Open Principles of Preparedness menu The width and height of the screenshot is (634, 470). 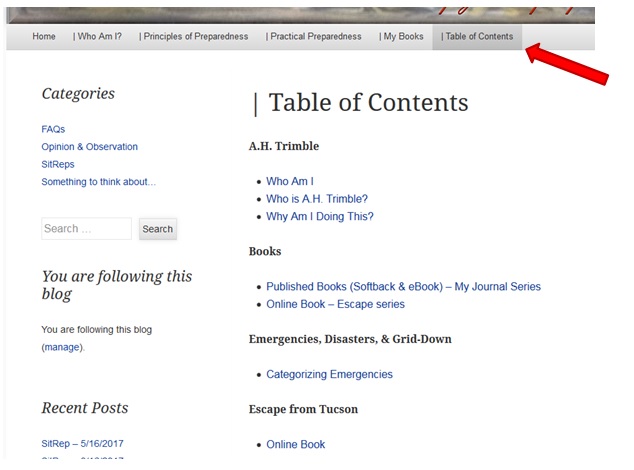pyautogui.click(x=193, y=37)
